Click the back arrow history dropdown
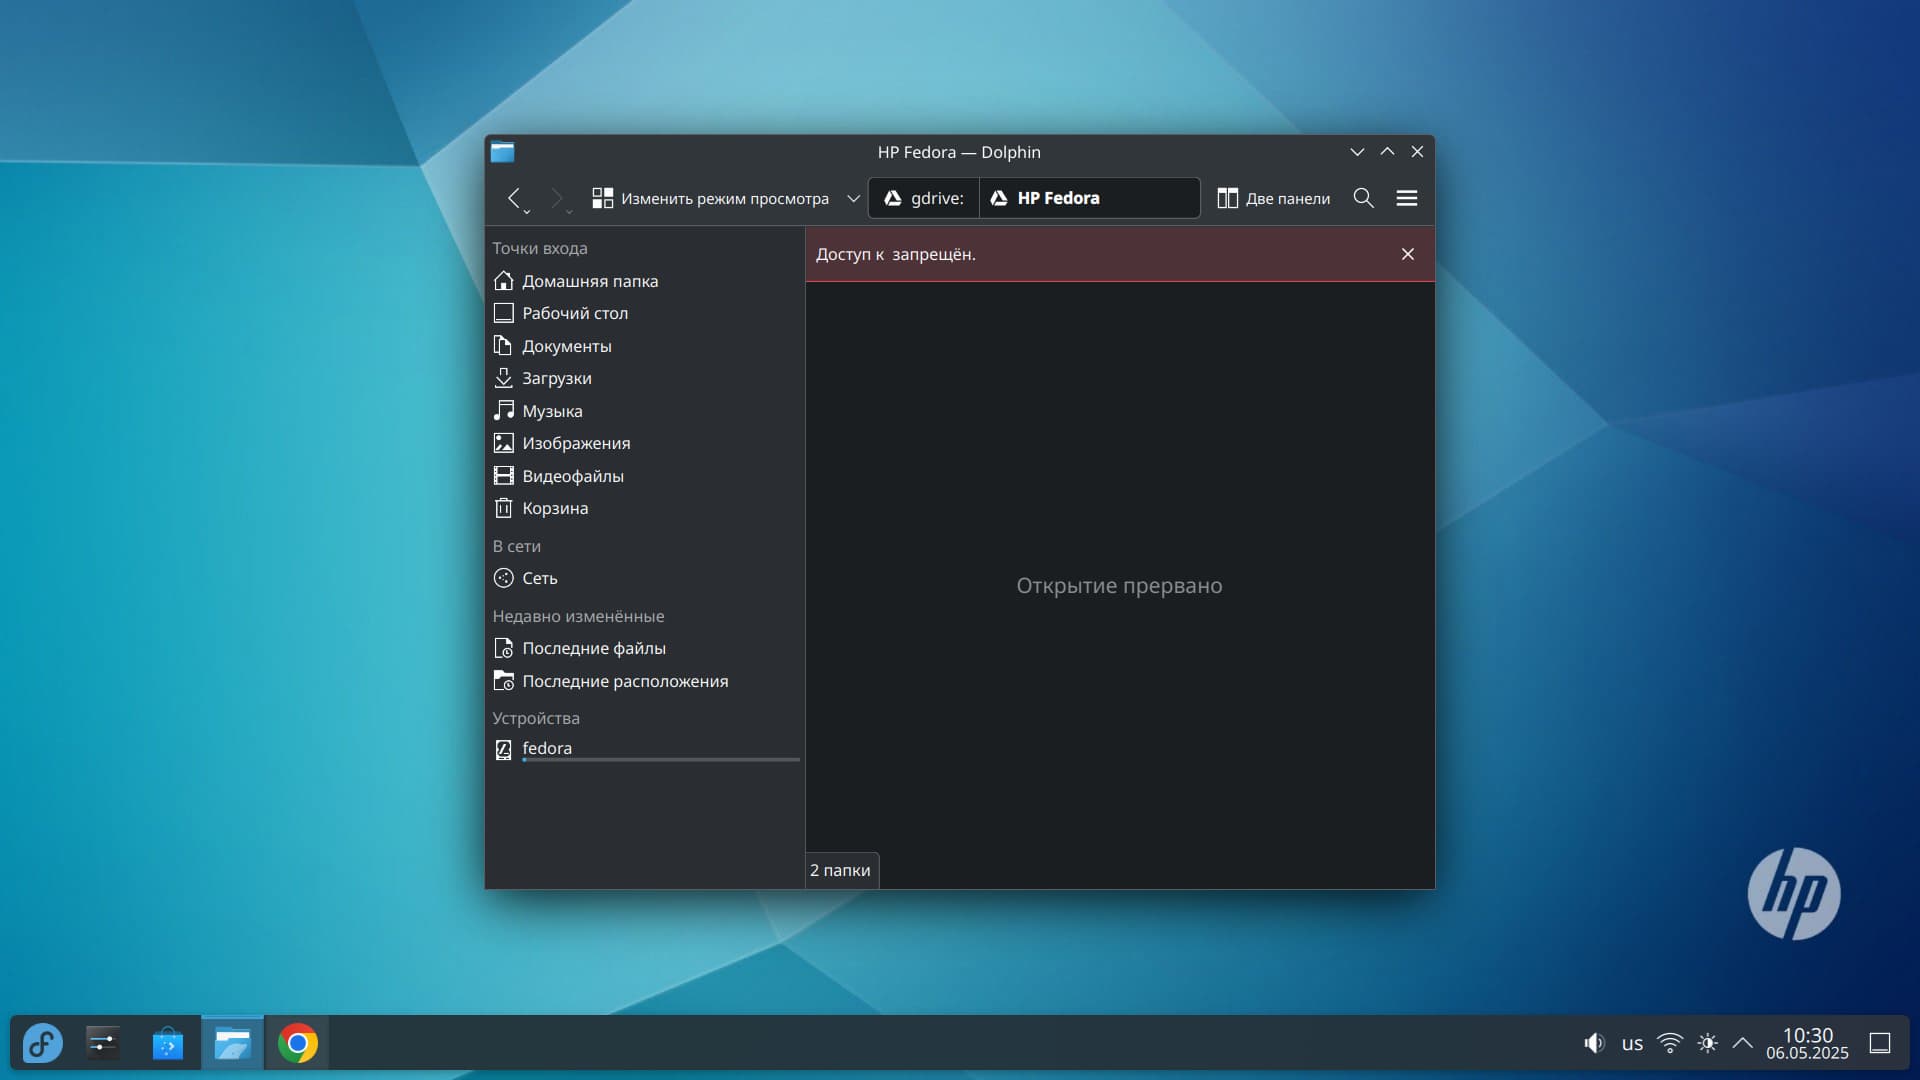 point(527,211)
